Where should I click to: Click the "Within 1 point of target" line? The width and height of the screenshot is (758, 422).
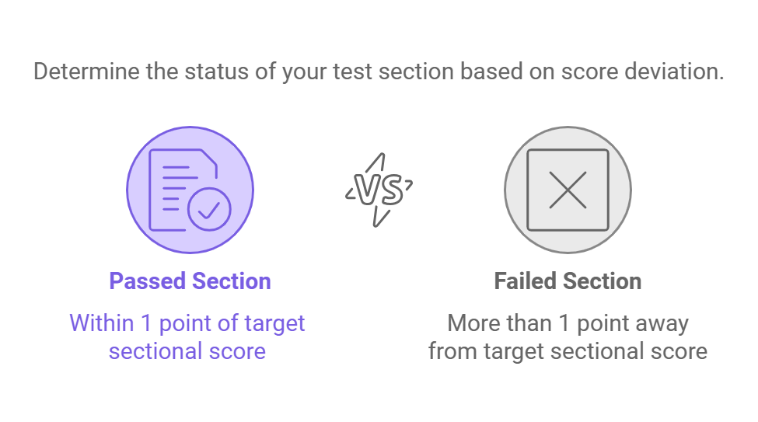point(187,323)
